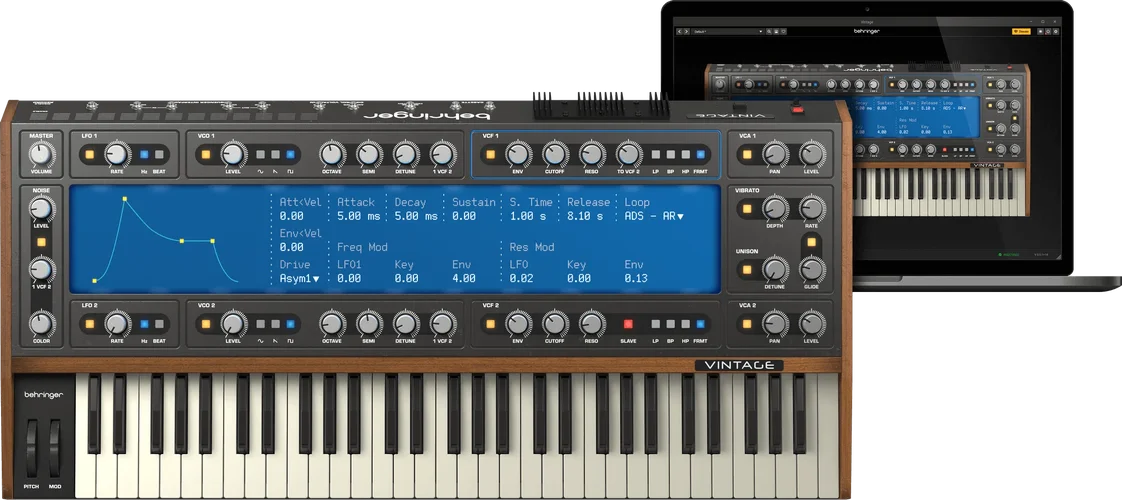
Task: Toggle the VCA 1 on/off yellow button
Action: click(747, 154)
